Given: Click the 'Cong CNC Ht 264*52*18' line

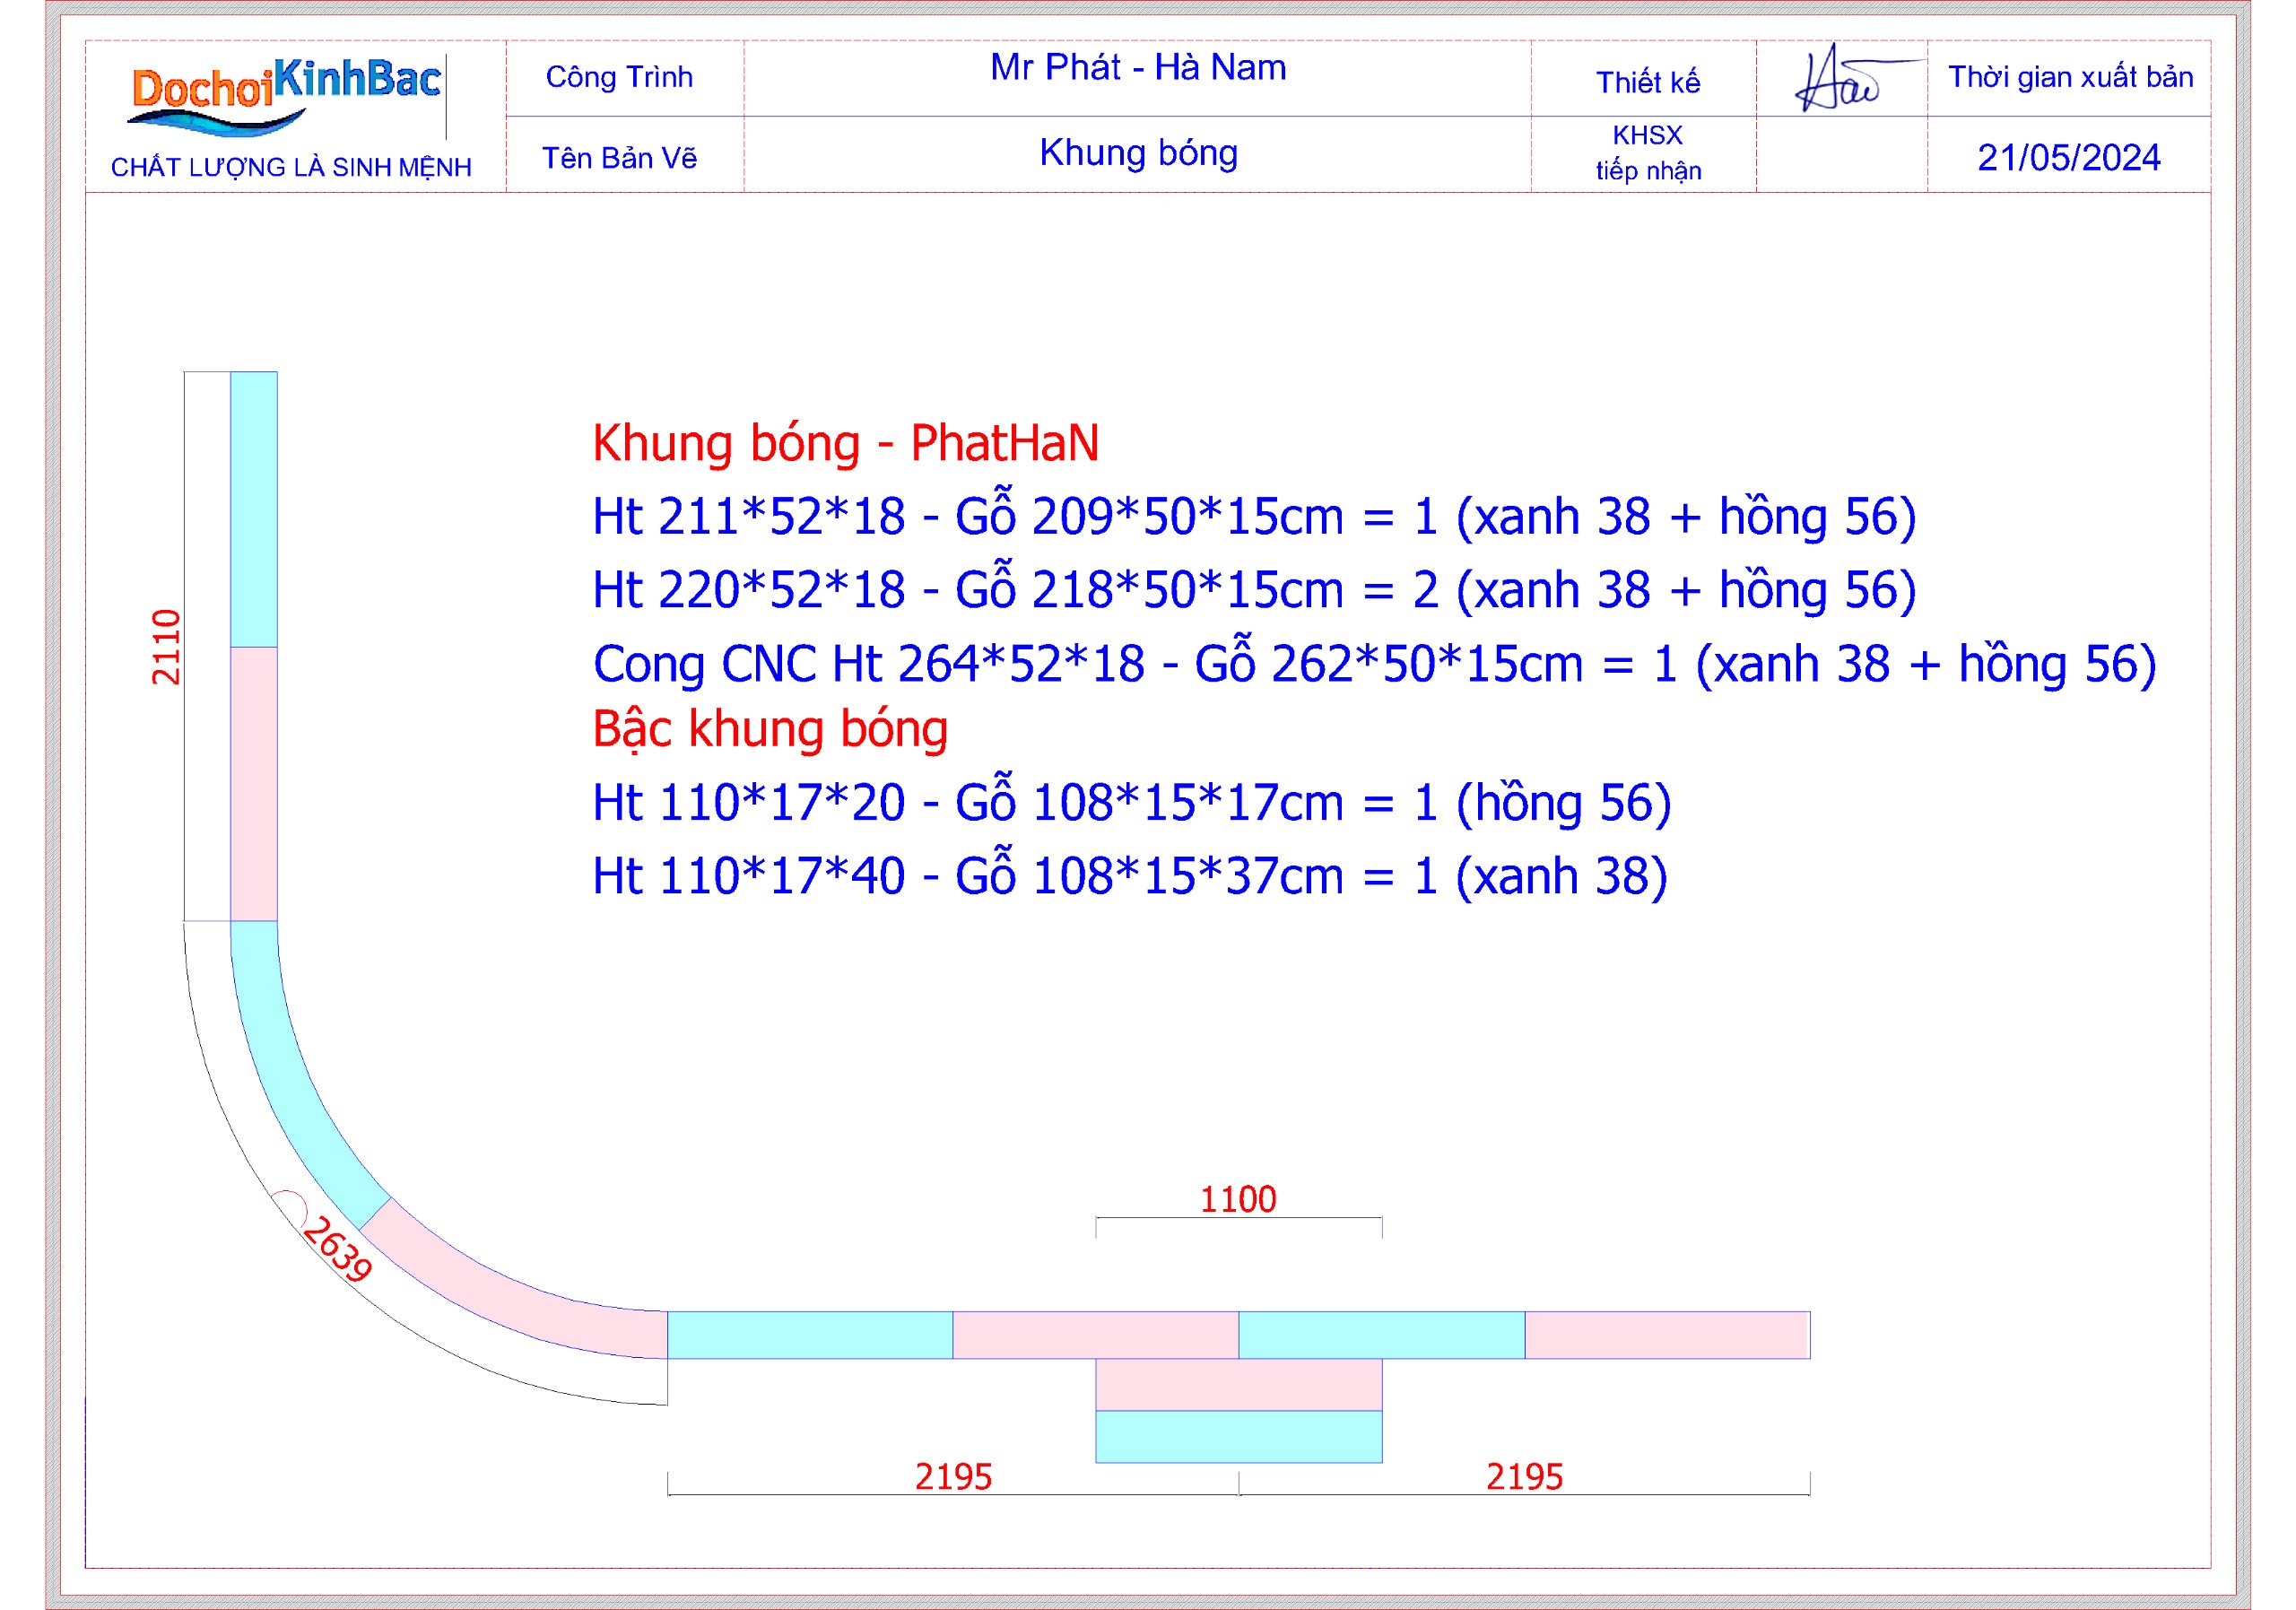Looking at the screenshot, I should pos(1374,664).
